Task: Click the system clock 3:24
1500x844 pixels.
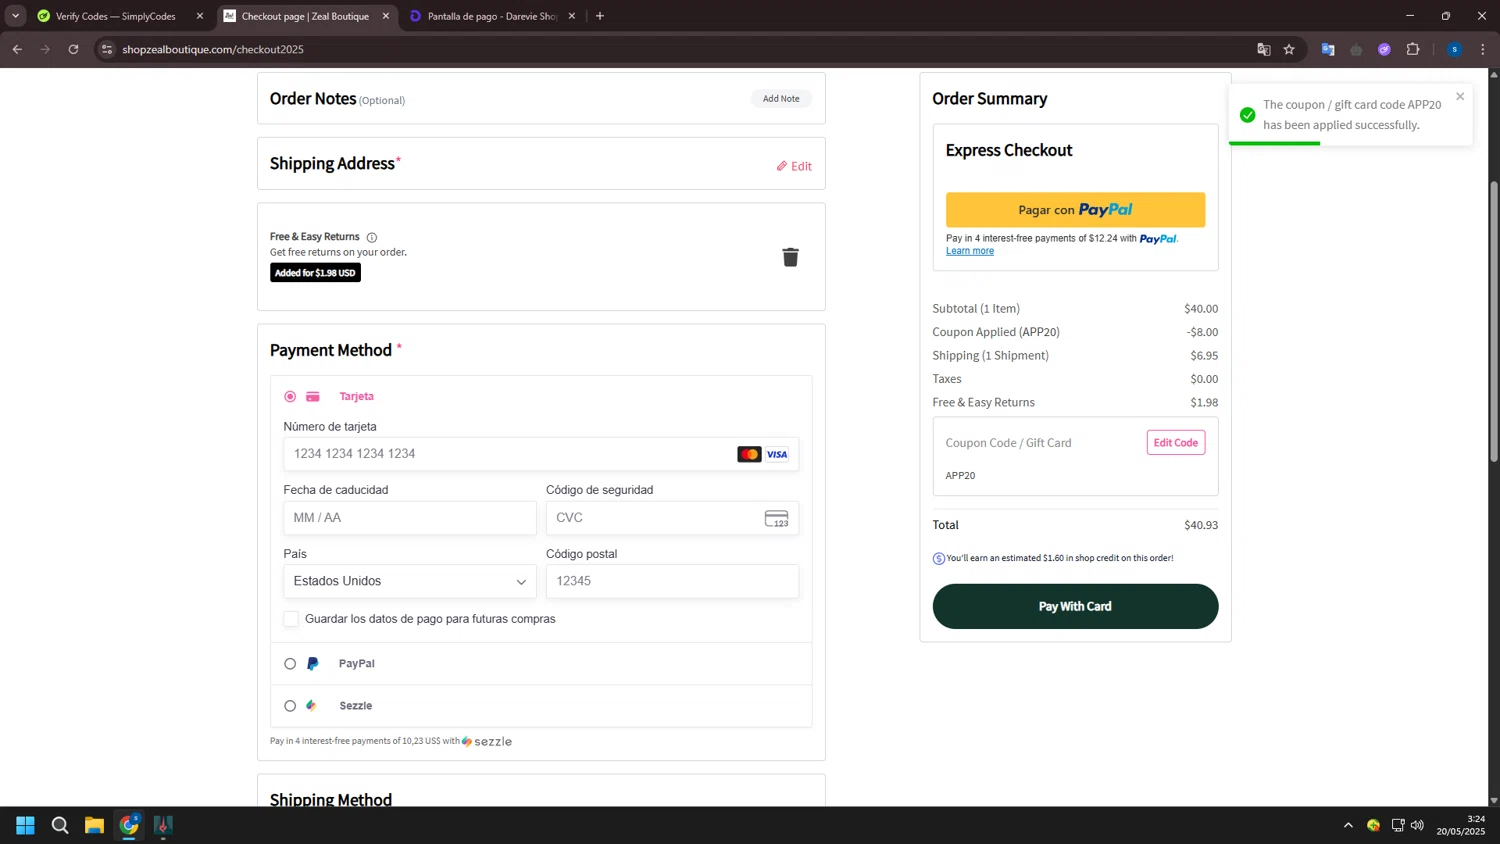Action: click(x=1476, y=819)
